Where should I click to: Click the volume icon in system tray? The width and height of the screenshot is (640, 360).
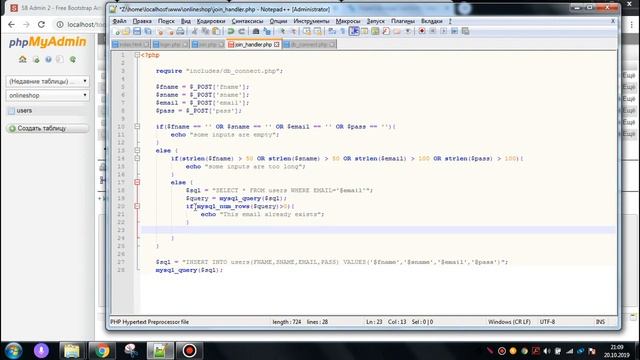pos(547,351)
